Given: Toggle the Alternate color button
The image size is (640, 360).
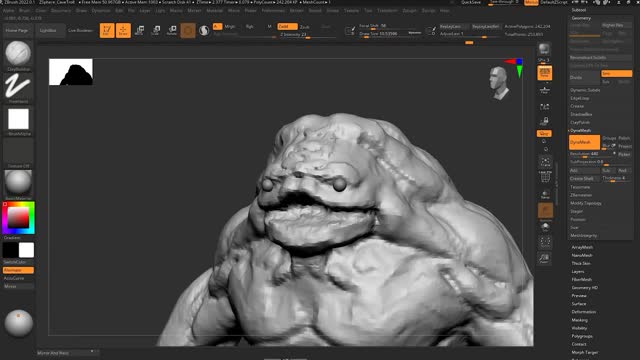Looking at the screenshot, I should pos(18,270).
